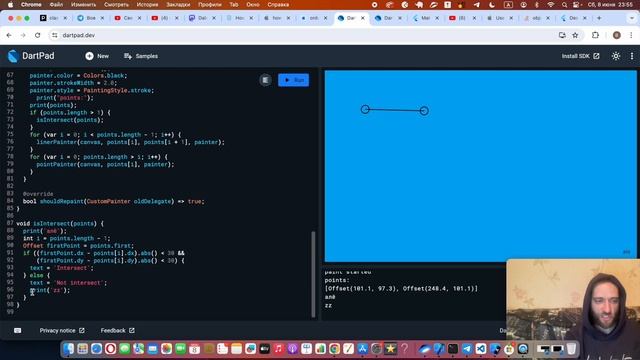Screen dimensions: 640x360
Task: Open the Справка menu
Action: coord(278,4)
